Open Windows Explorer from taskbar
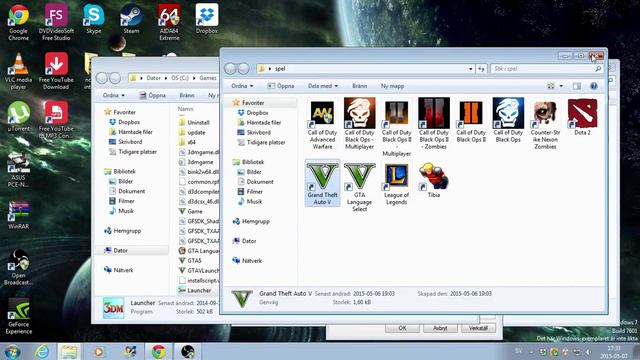This screenshot has width=640, height=360. tap(69, 351)
